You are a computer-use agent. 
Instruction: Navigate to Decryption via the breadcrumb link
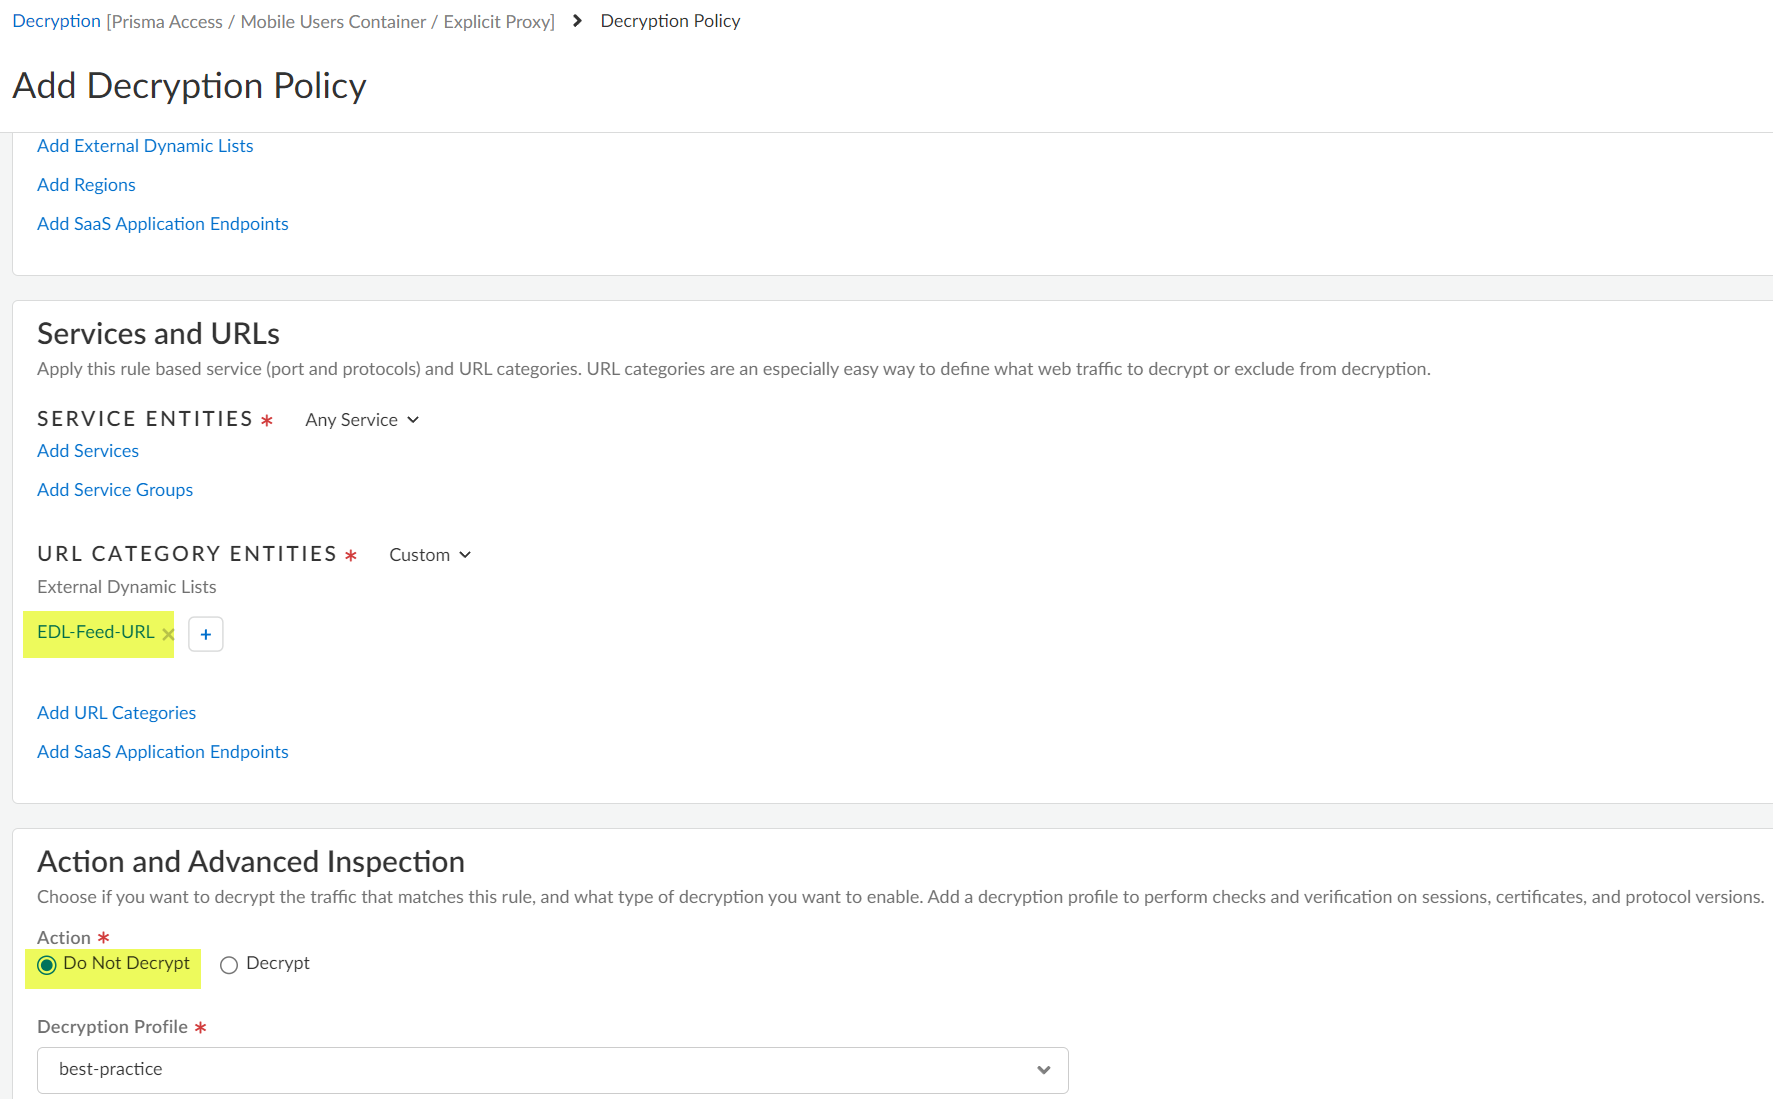tap(55, 20)
